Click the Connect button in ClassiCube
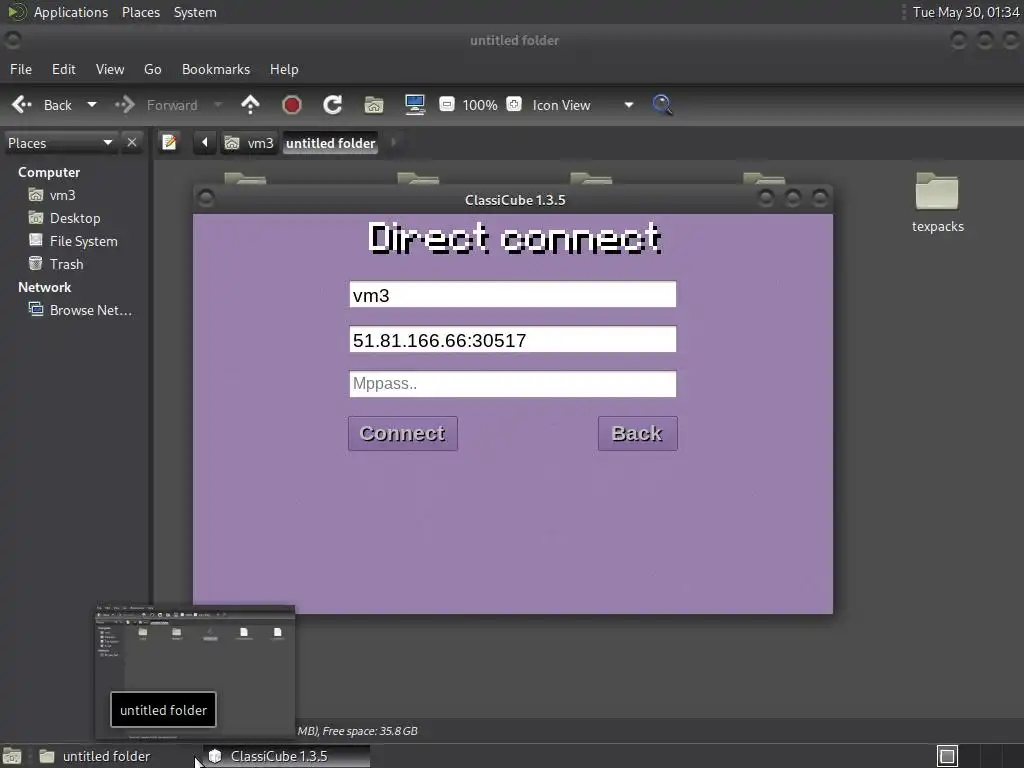Image resolution: width=1024 pixels, height=768 pixels. (402, 434)
